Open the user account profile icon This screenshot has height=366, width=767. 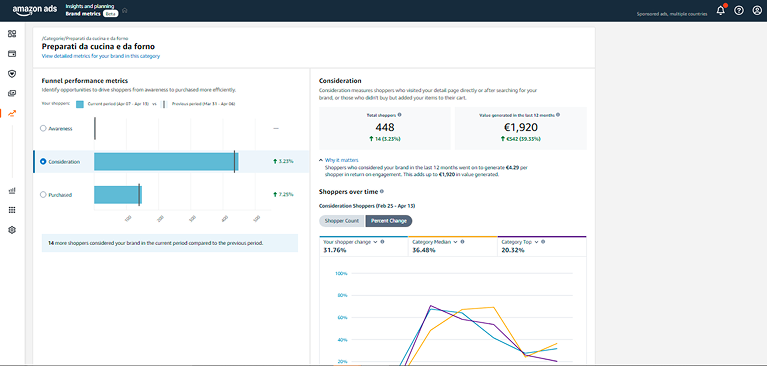757,11
